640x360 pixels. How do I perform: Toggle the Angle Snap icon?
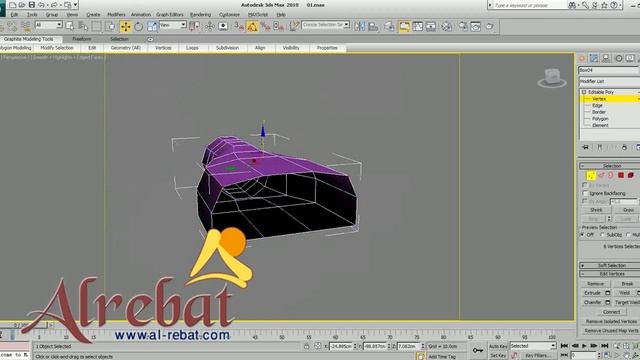pos(252,27)
